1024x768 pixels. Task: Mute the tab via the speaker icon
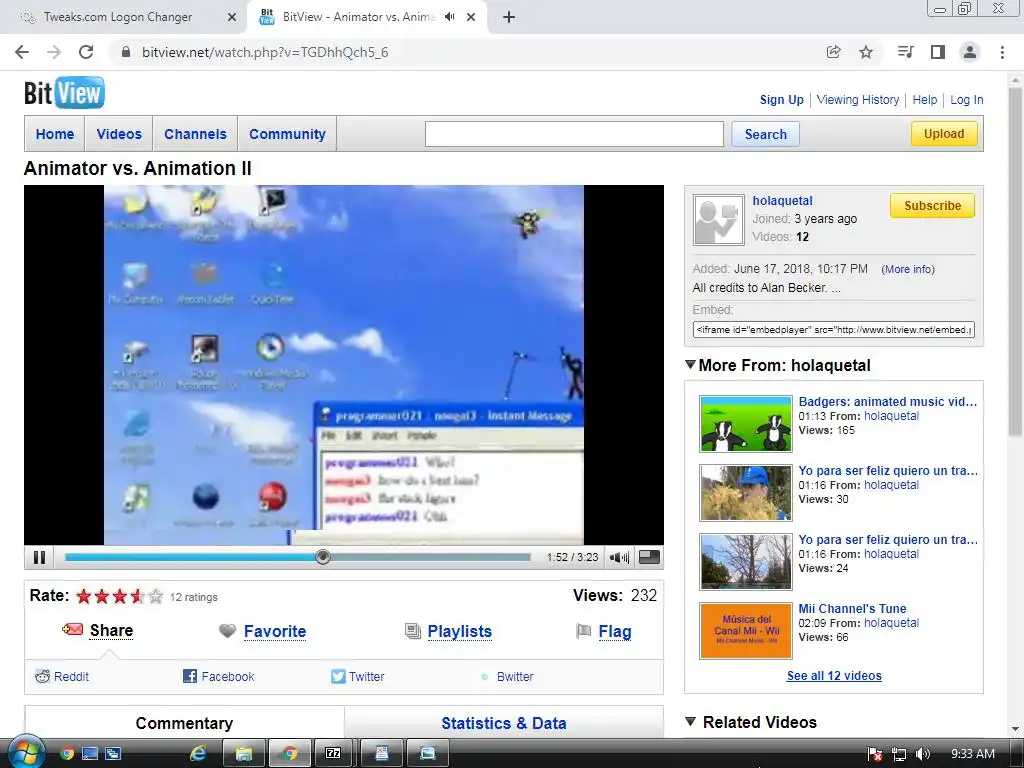[449, 17]
